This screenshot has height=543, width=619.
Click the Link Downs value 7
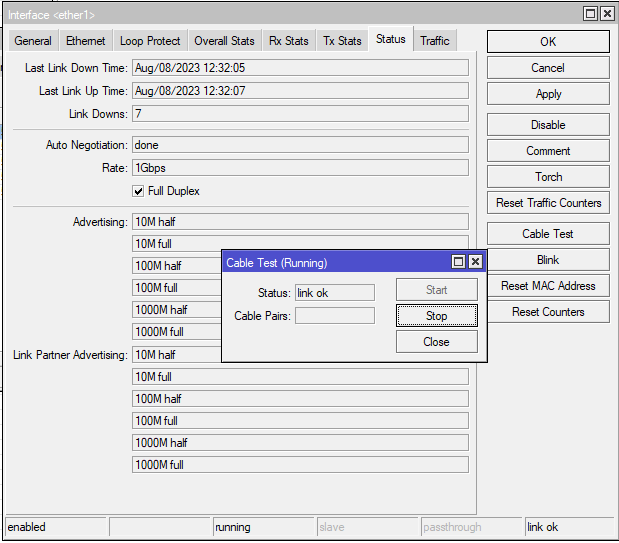pyautogui.click(x=300, y=114)
